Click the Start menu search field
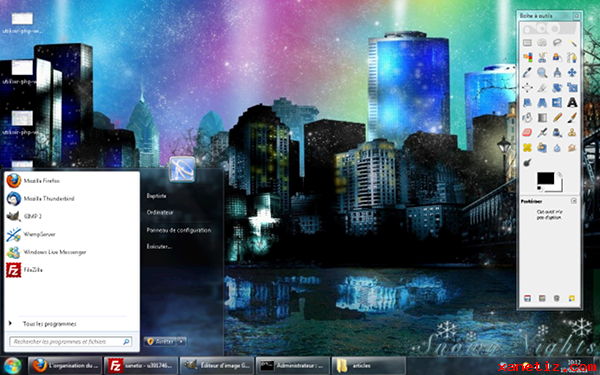Screen dimensions: 600x375 tap(71, 341)
